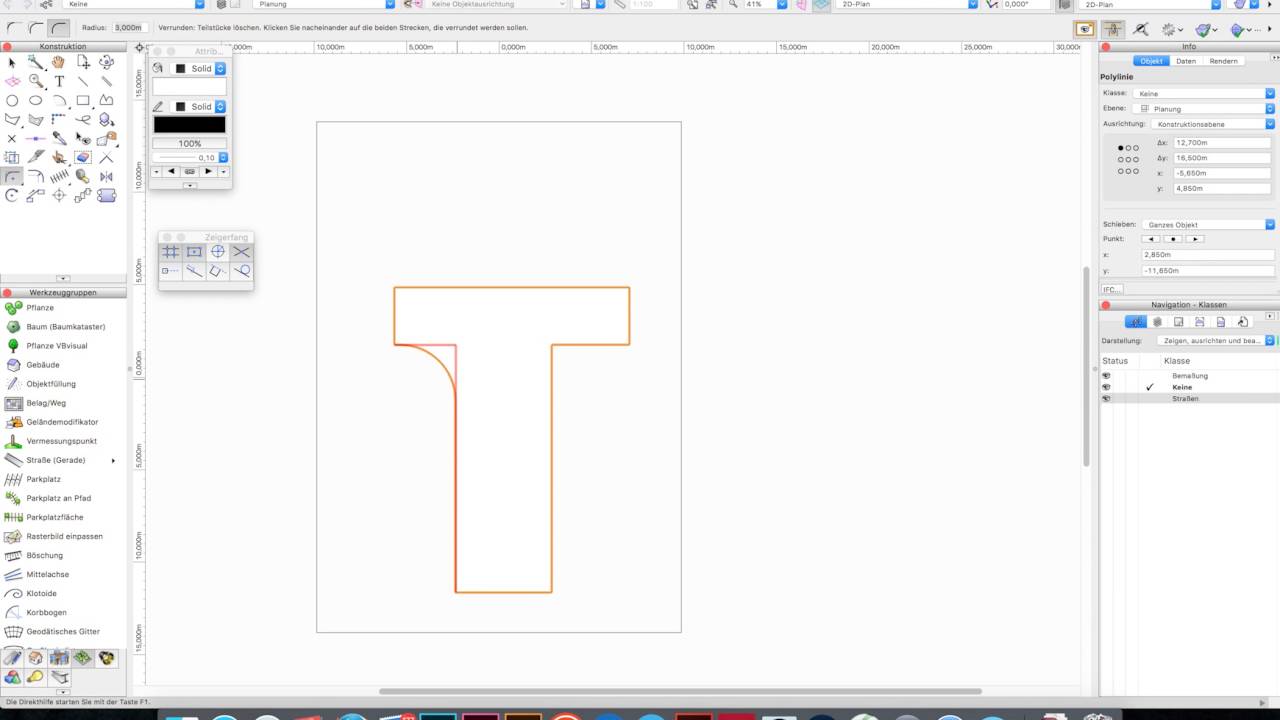
Task: Open line thickness 0,10 dropdown
Action: click(224, 158)
